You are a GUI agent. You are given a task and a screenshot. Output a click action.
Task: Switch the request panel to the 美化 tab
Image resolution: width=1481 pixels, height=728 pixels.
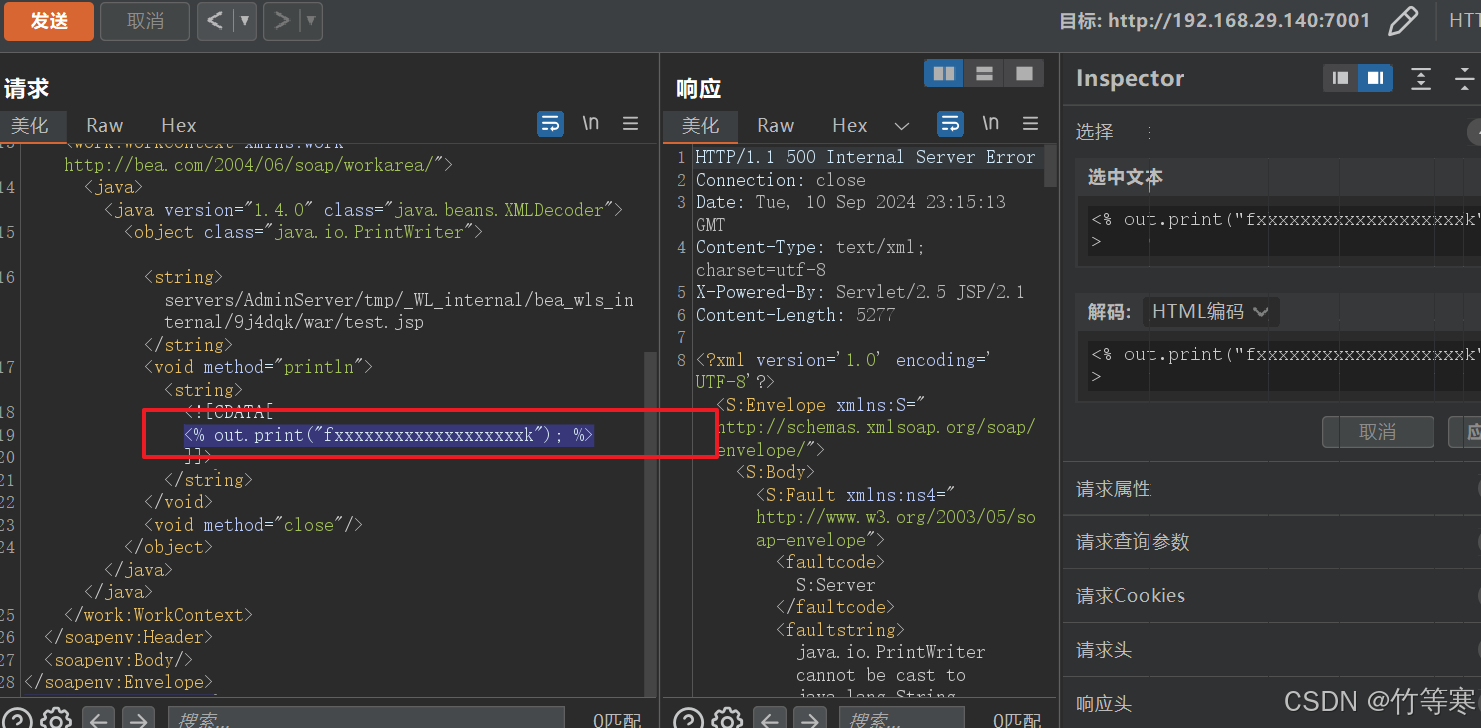click(x=30, y=125)
